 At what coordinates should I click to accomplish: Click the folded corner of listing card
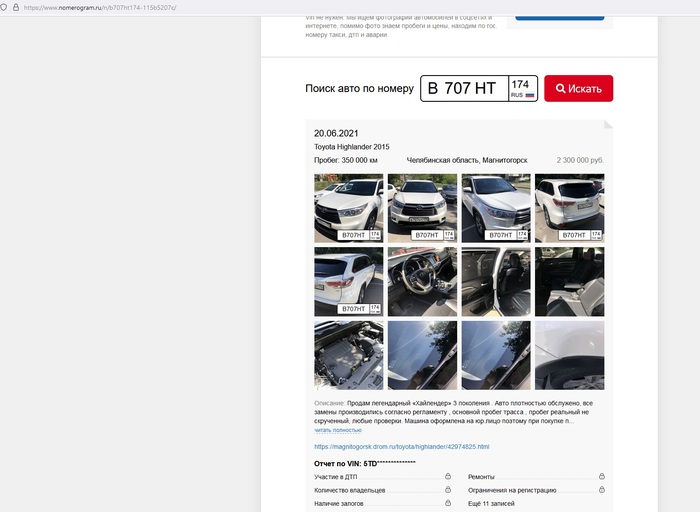[608, 124]
